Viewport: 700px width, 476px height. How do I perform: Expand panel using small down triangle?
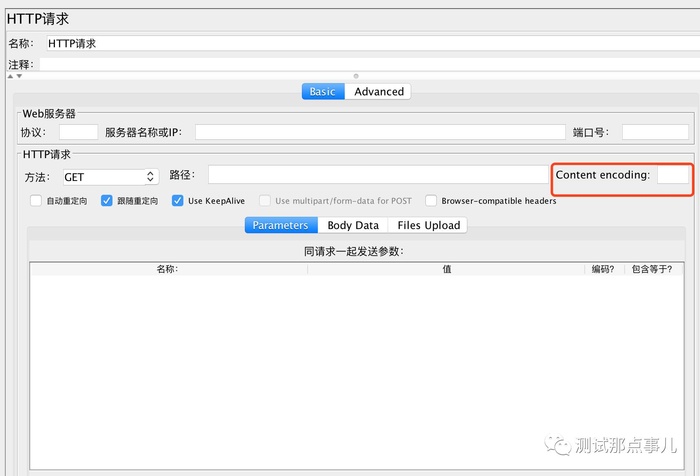tap(19, 76)
